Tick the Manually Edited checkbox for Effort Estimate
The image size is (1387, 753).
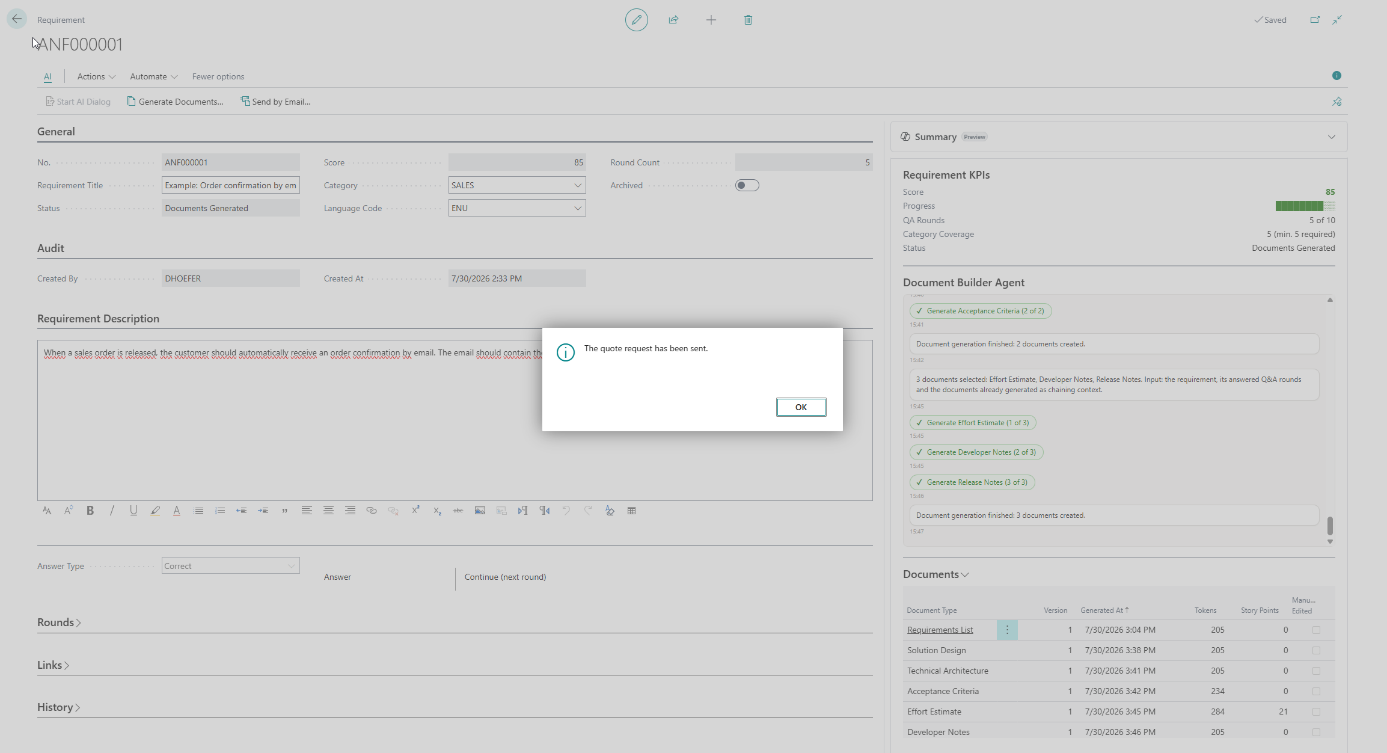coord(1316,712)
